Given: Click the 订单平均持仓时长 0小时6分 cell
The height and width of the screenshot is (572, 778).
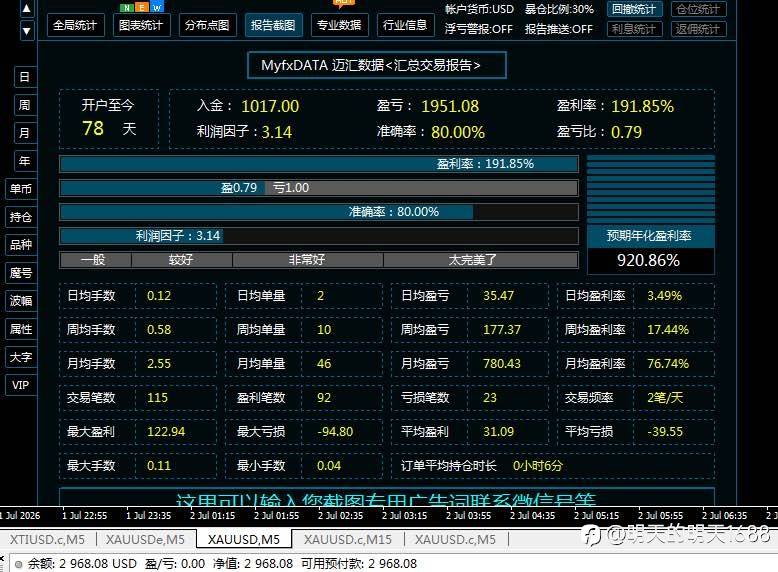Looking at the screenshot, I should (553, 466).
